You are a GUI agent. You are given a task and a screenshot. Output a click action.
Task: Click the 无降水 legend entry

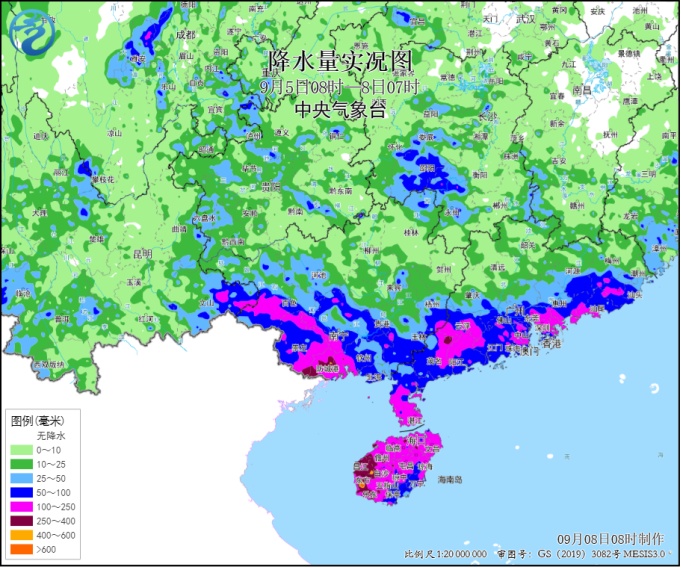pos(50,436)
